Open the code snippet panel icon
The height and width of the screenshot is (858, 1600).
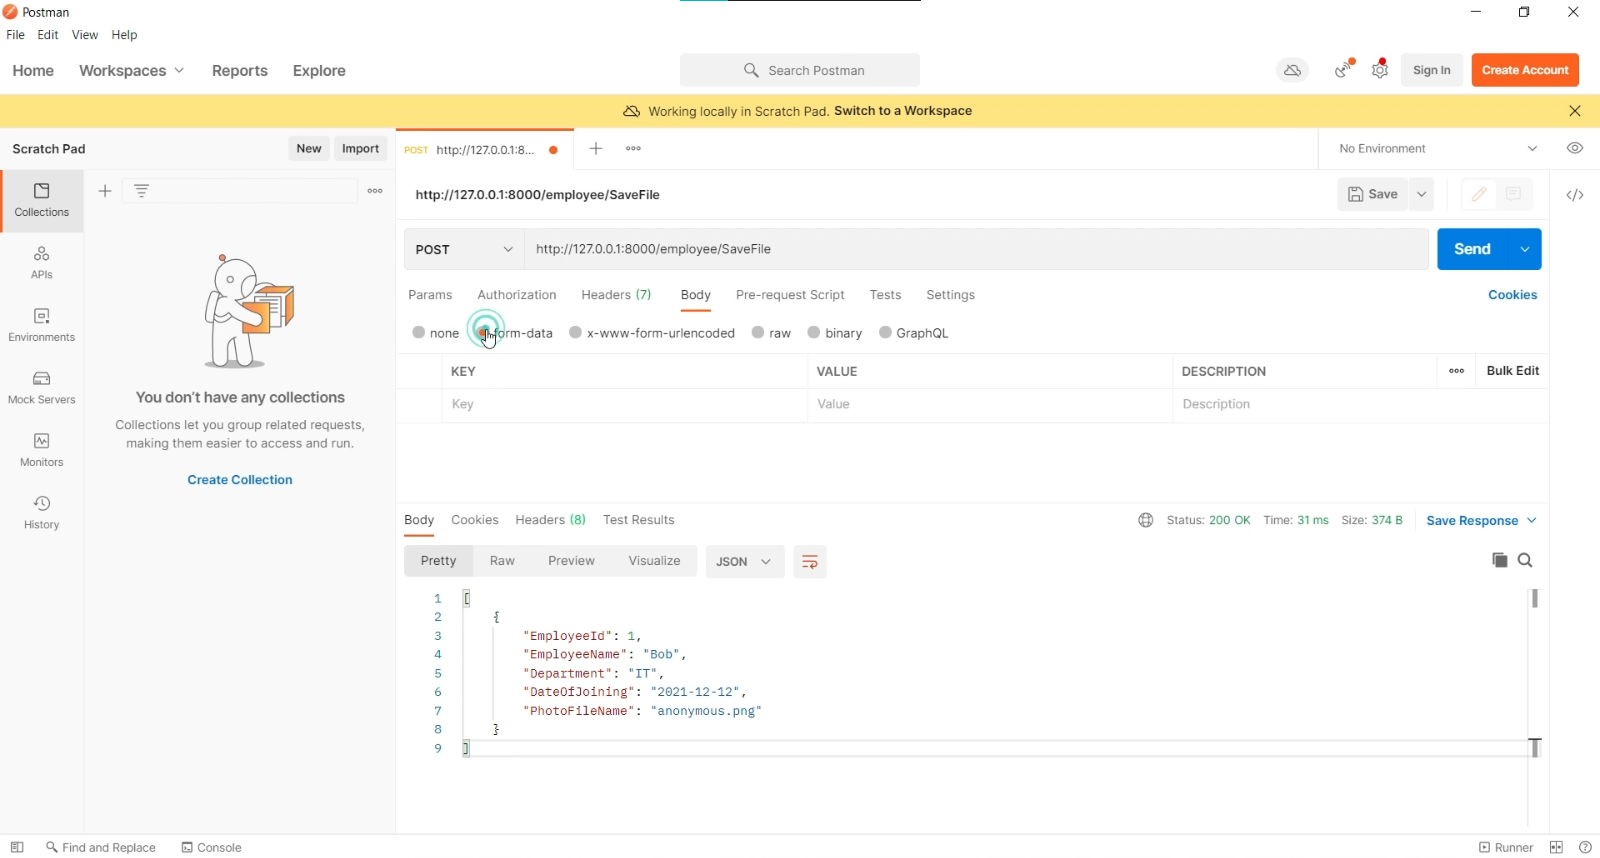point(1575,196)
